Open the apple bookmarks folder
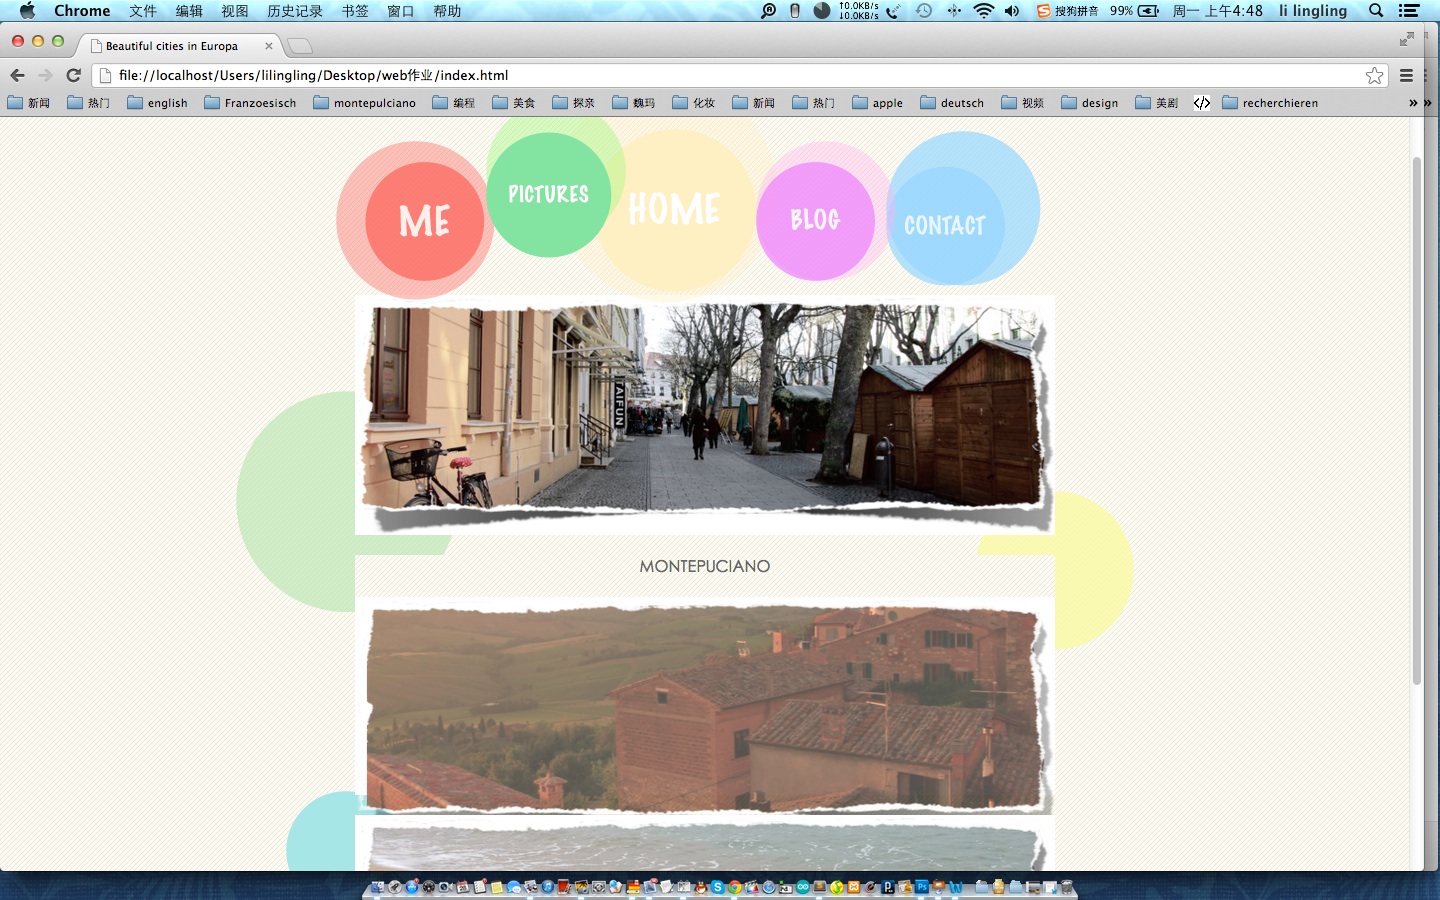 (877, 103)
